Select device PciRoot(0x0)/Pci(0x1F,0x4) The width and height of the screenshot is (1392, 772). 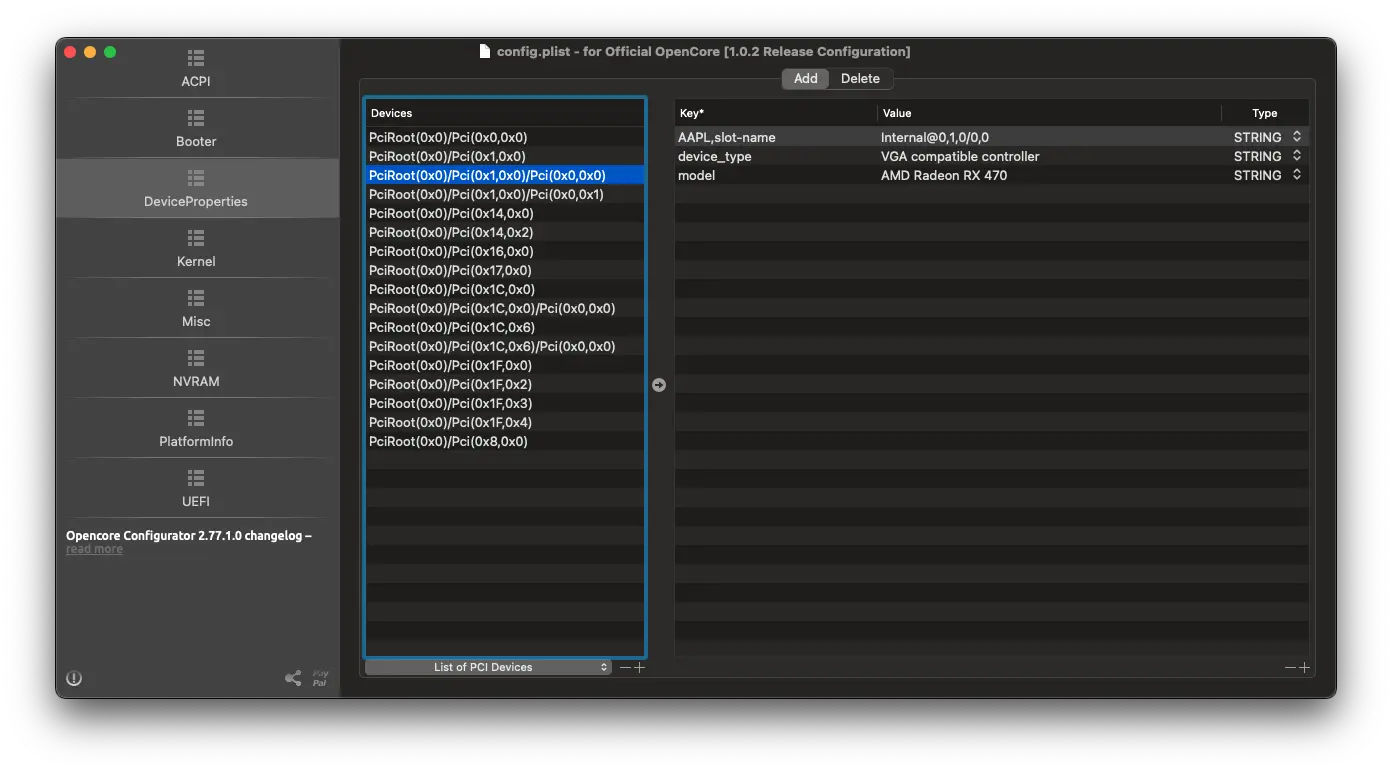pos(505,422)
